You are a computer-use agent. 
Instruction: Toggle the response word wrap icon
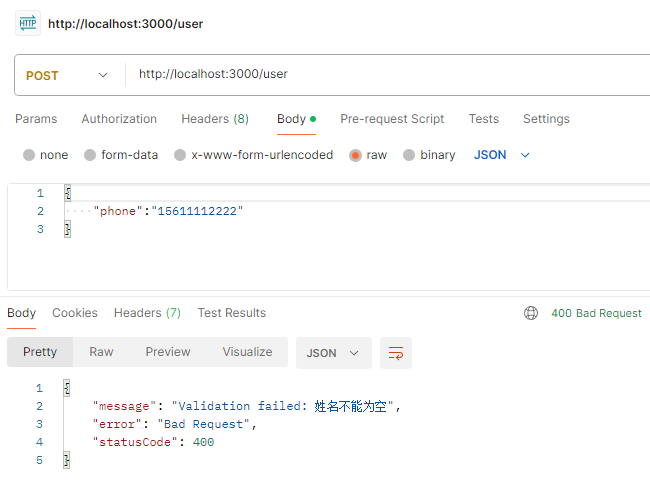[x=396, y=353]
